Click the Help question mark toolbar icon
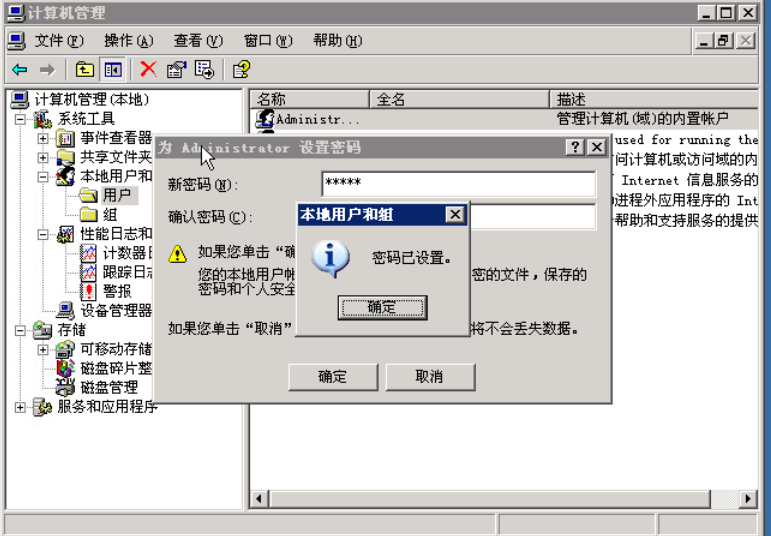Screen dimensions: 771x536 point(241,70)
